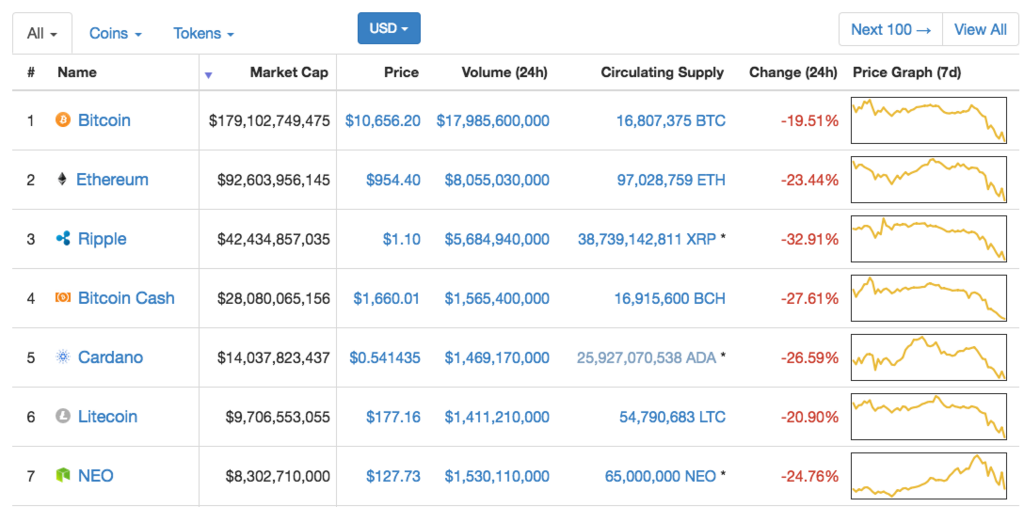Sort by the # column header
This screenshot has height=507, width=1024.
[31, 73]
